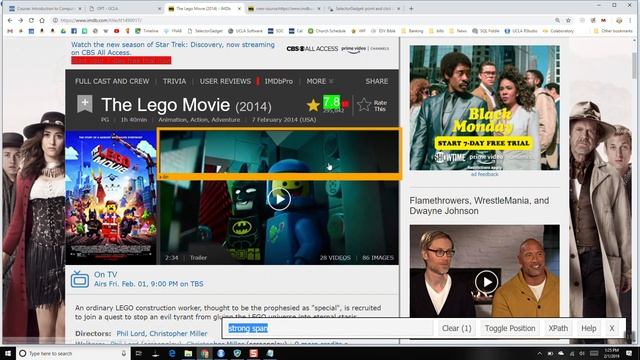Open the zoom magnifier in the address bar

click(x=557, y=20)
